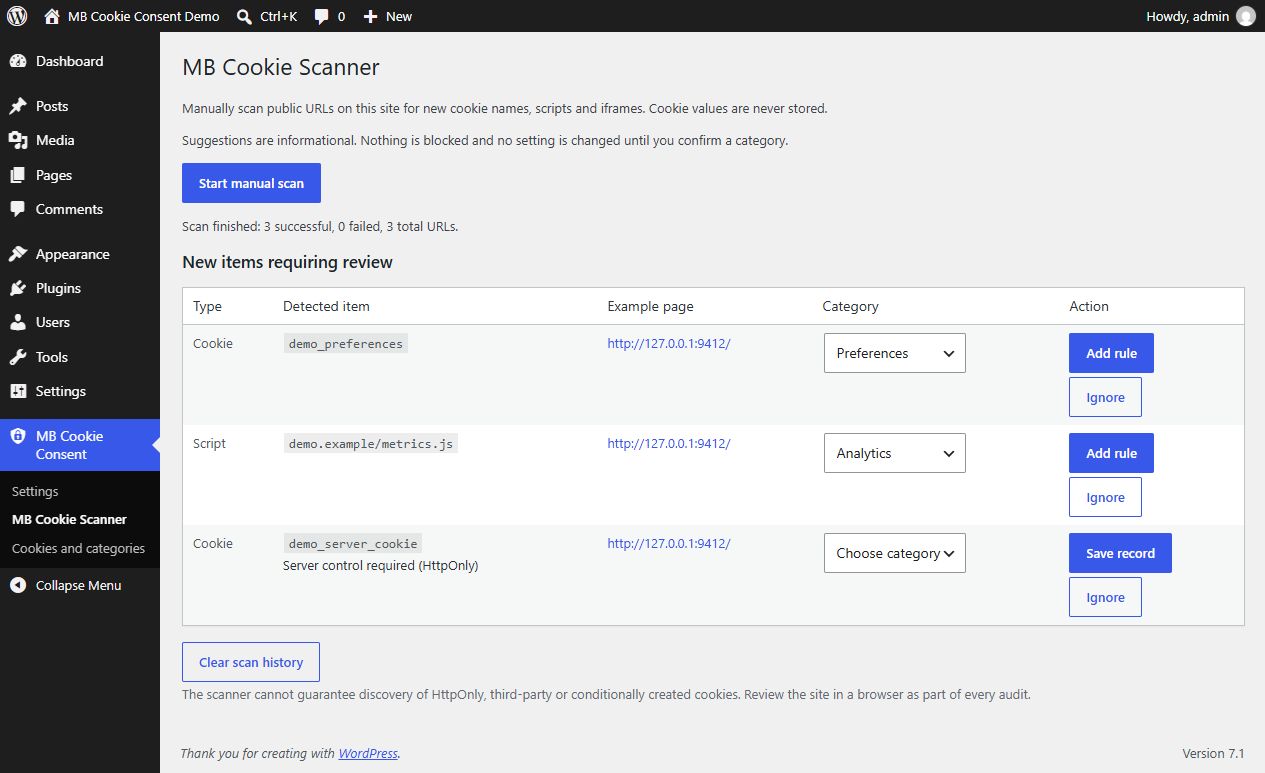1265x773 pixels.
Task: Go to Posts menu item
Action: click(x=80, y=106)
